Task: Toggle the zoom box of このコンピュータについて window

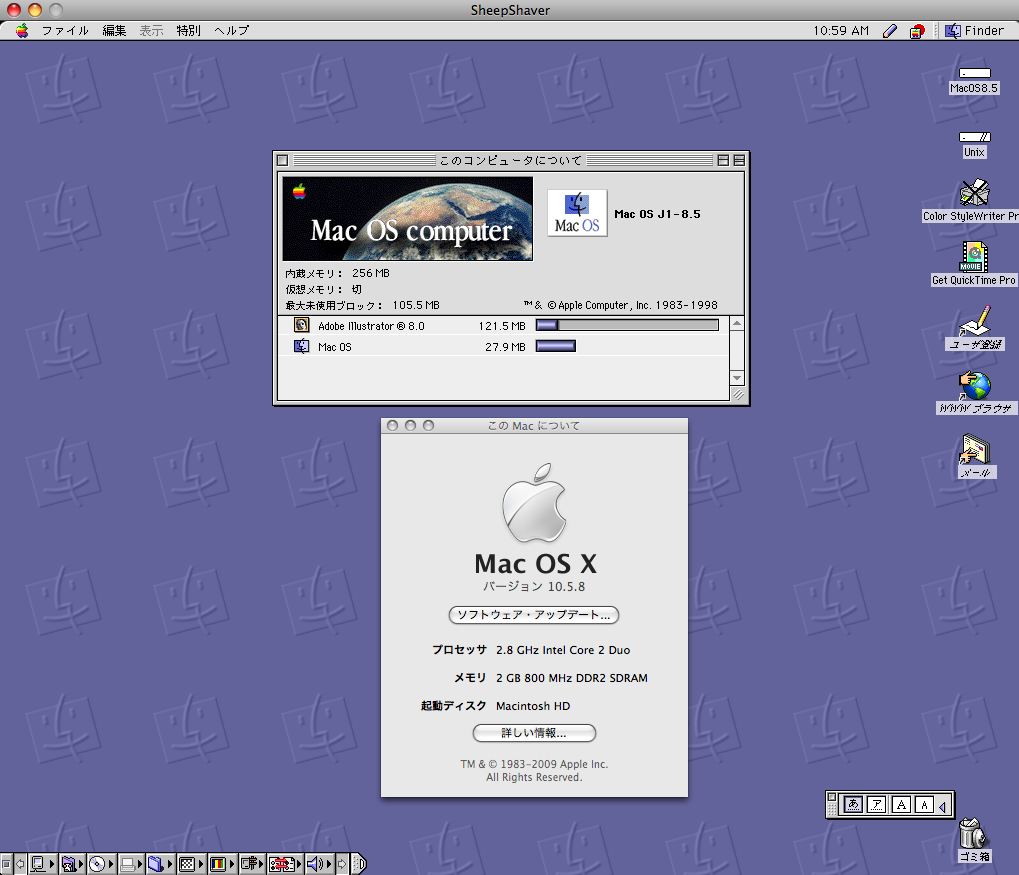Action: (x=723, y=160)
